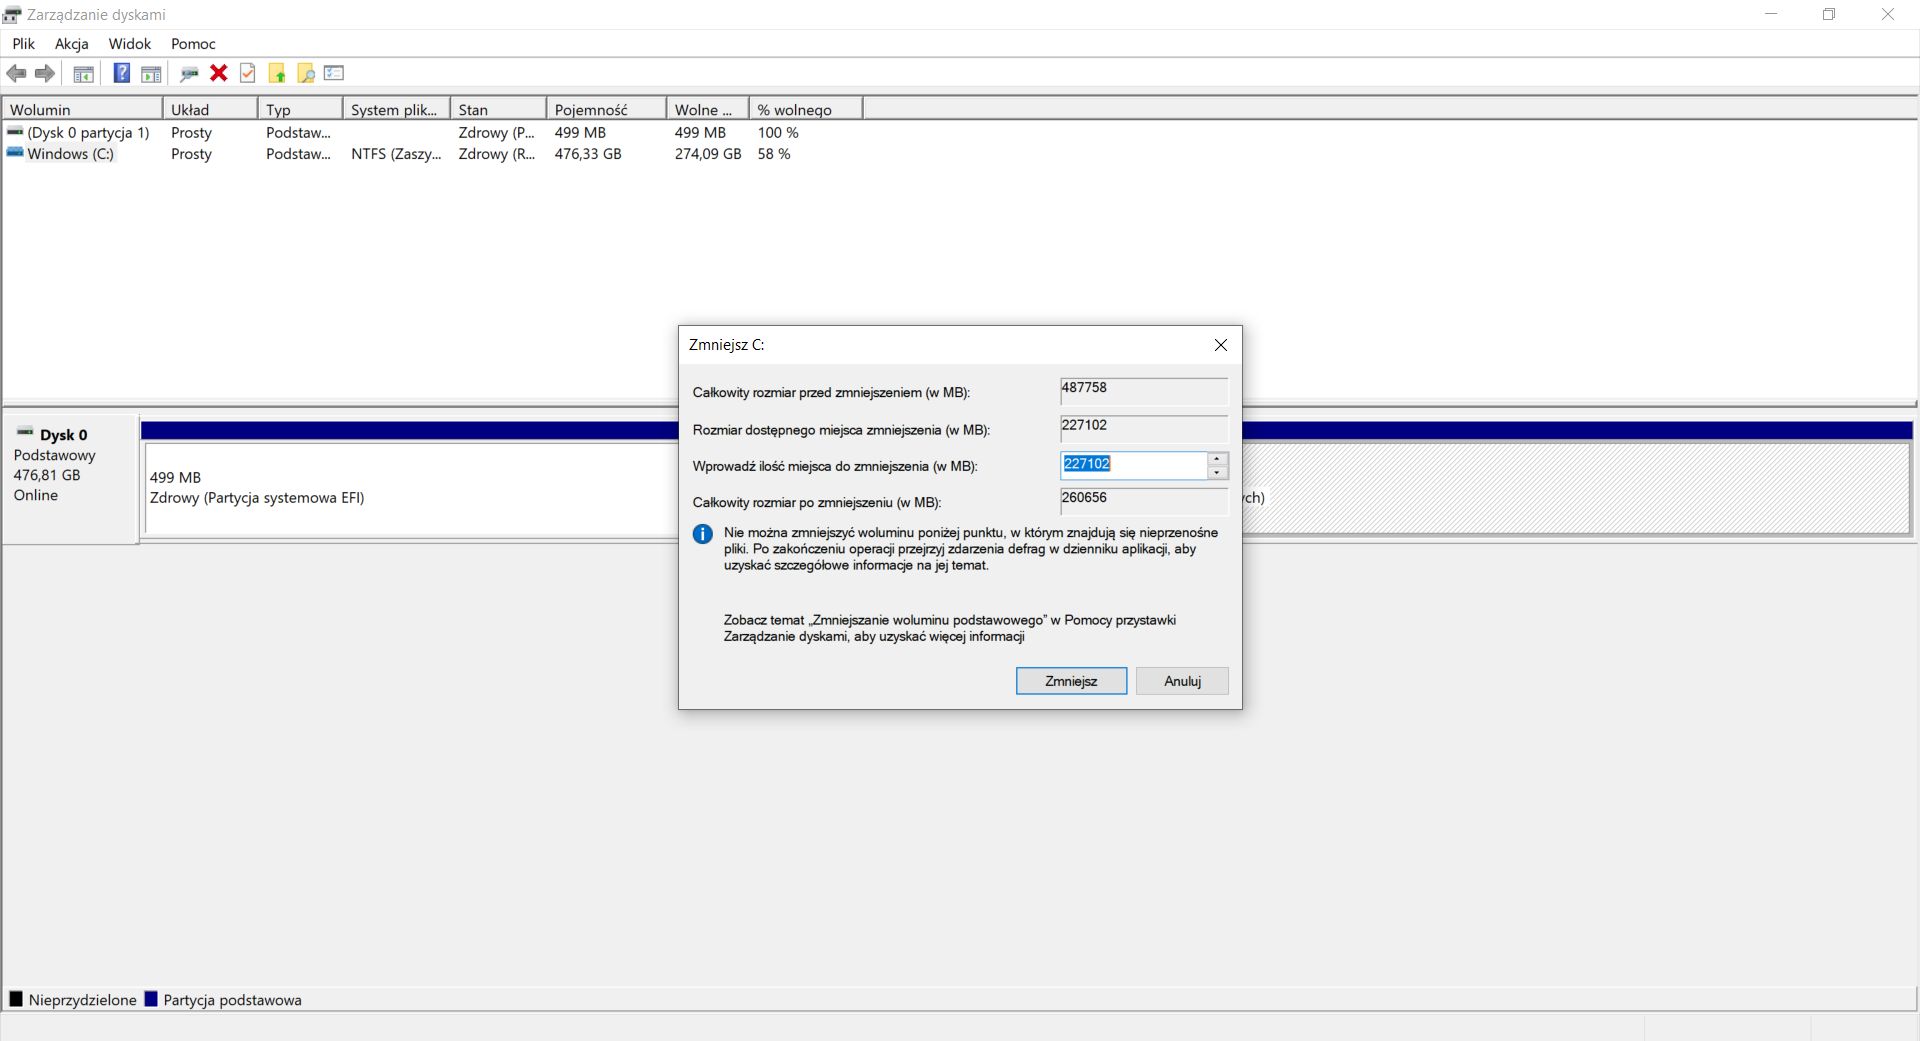Image resolution: width=1920 pixels, height=1041 pixels.
Task: Navigate back with the back arrow icon
Action: click(16, 73)
